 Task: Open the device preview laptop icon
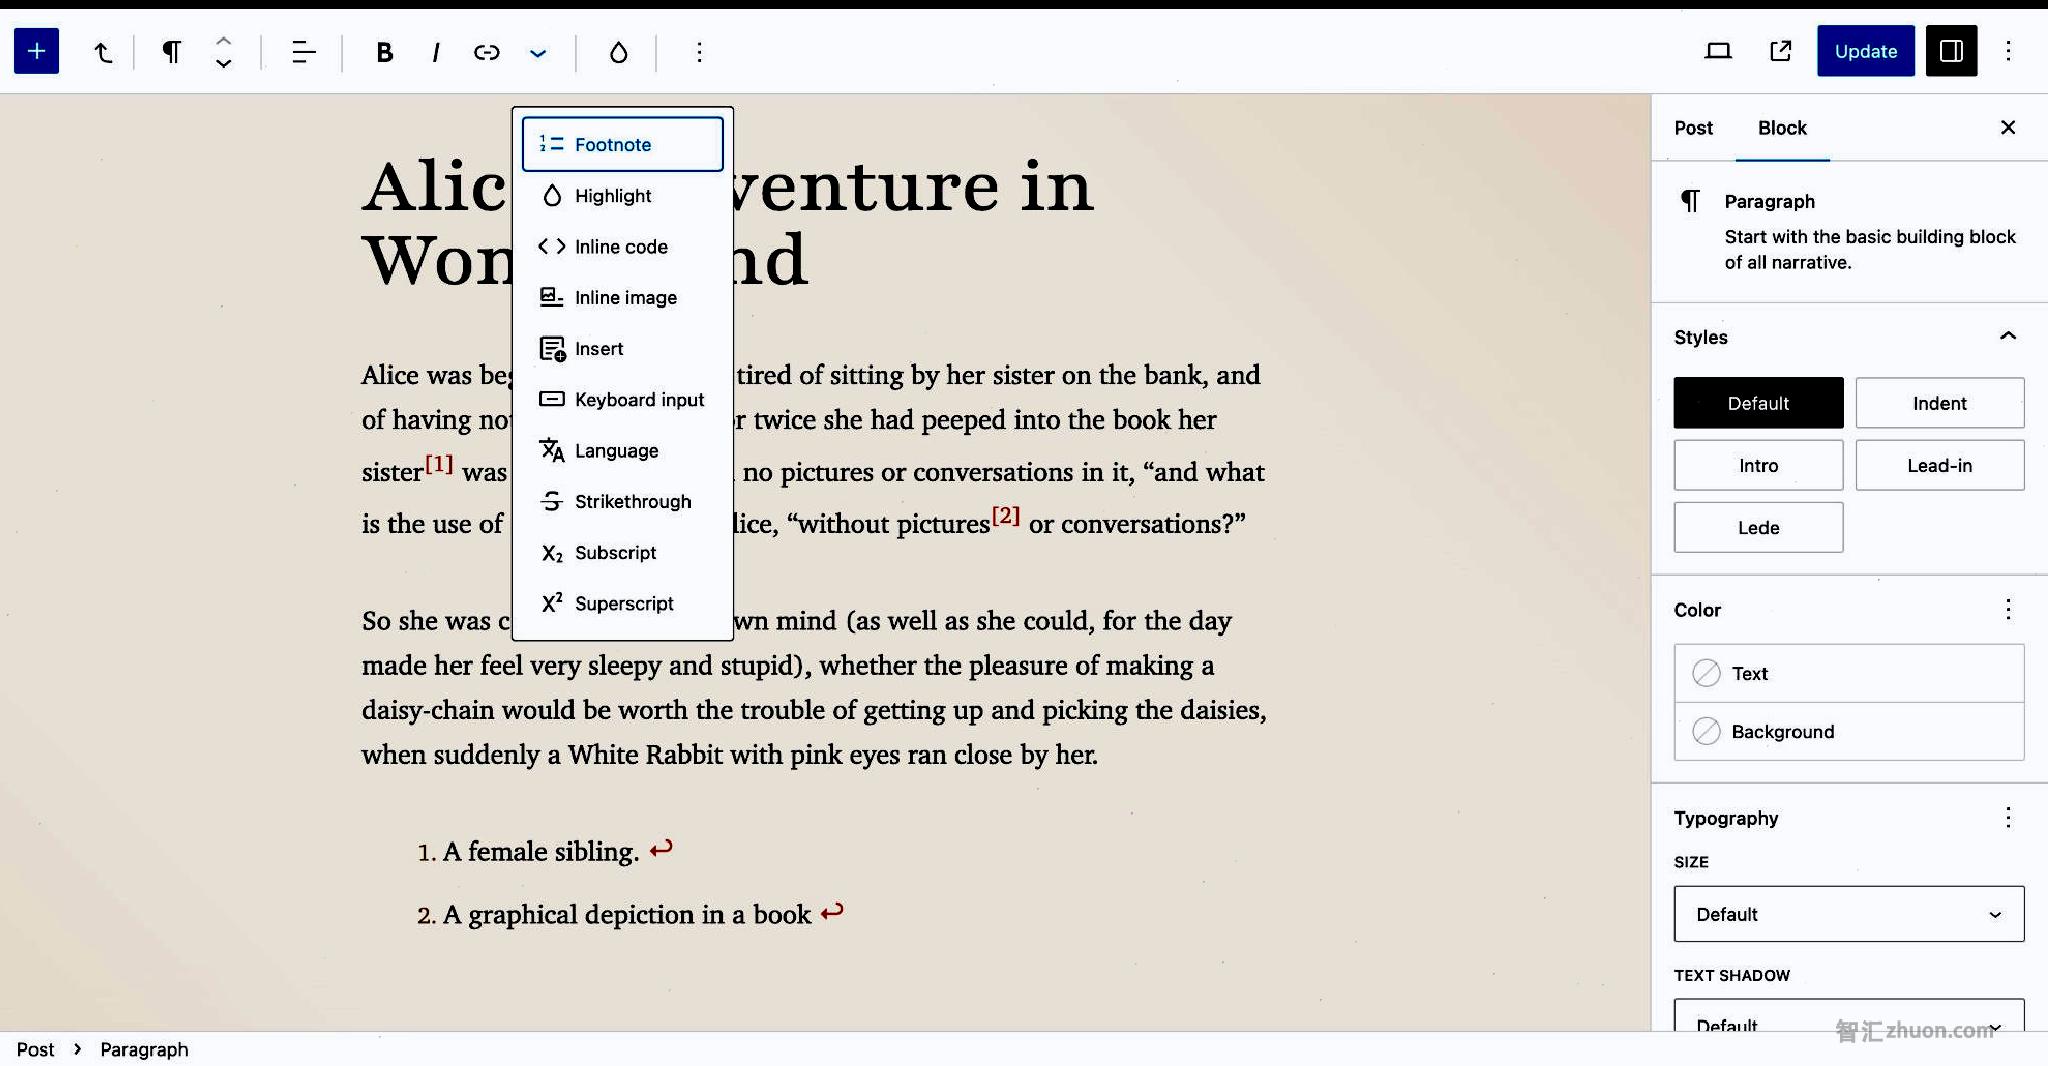point(1718,51)
